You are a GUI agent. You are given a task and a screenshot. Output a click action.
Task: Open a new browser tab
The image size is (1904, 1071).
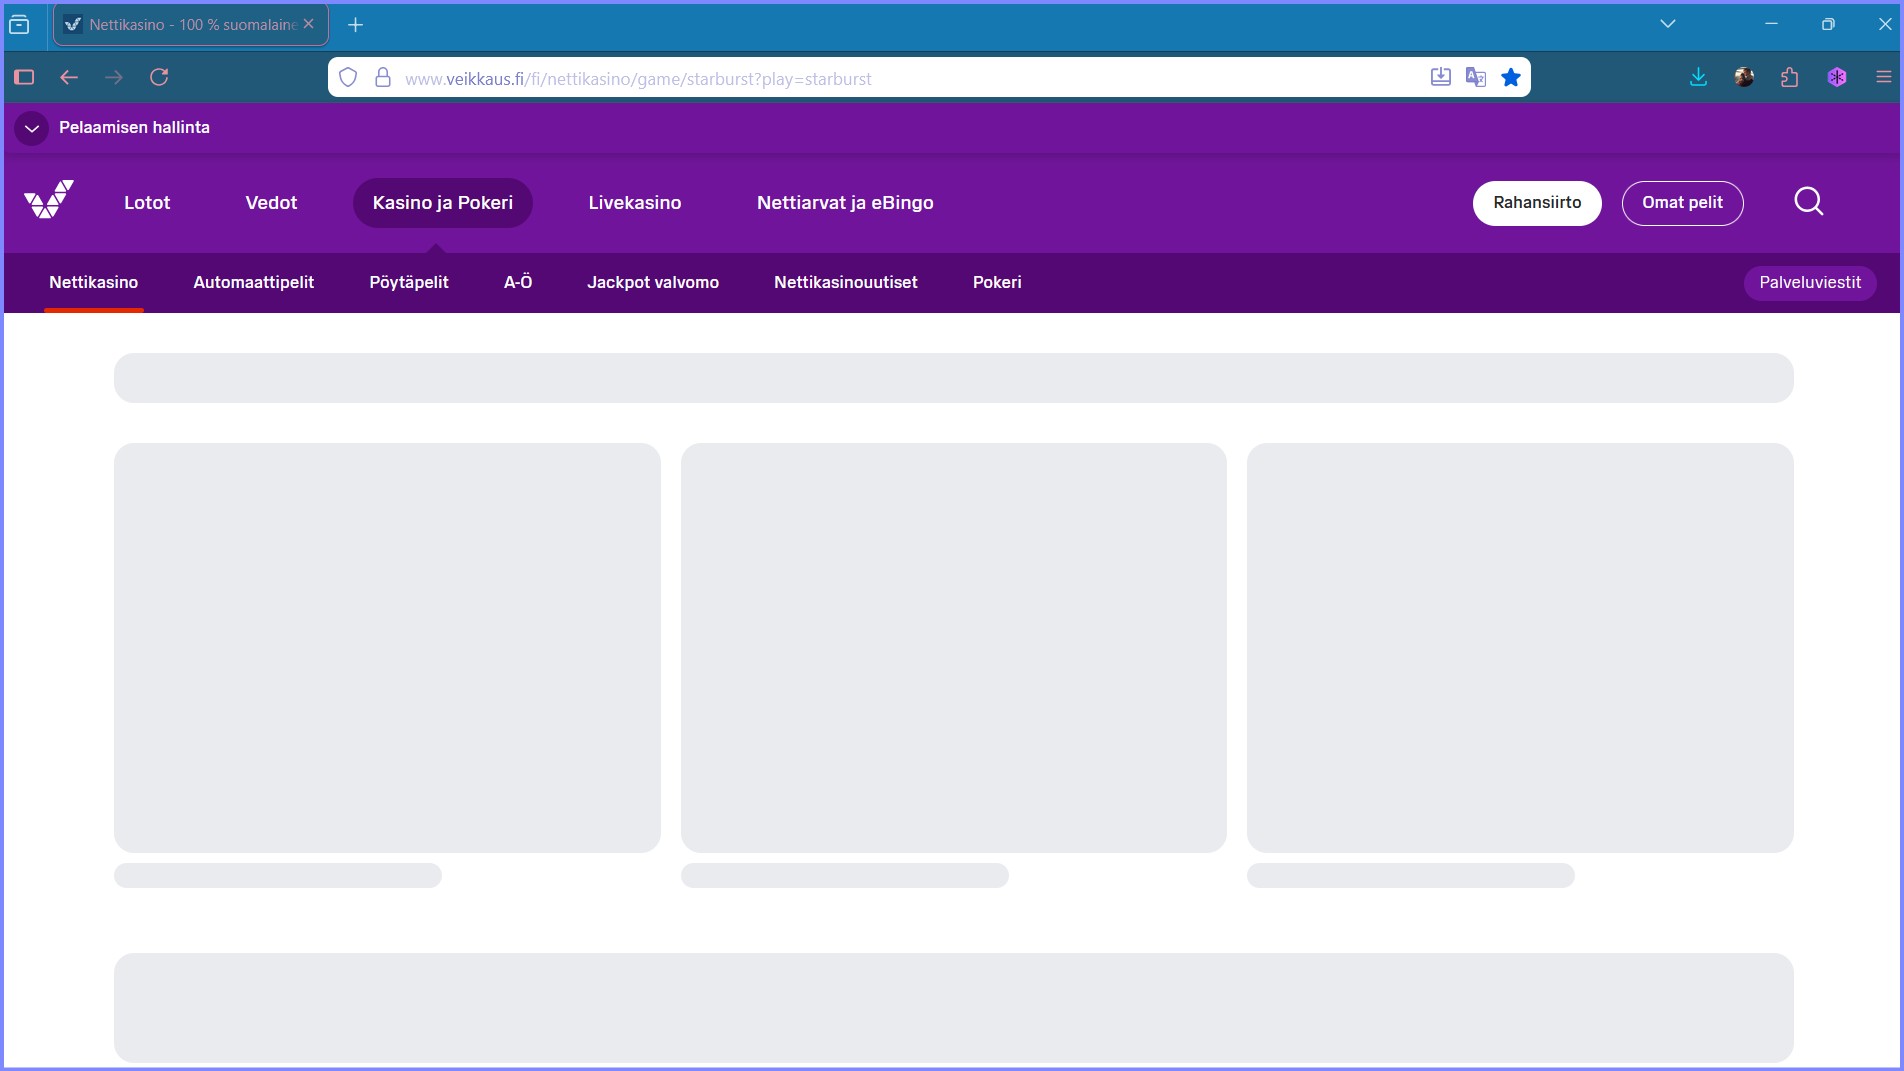pos(355,25)
